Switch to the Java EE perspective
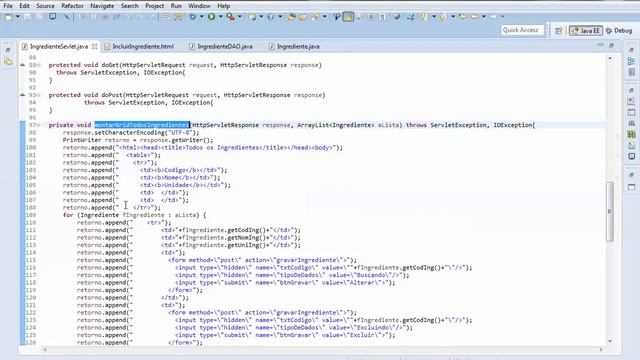 click(586, 31)
